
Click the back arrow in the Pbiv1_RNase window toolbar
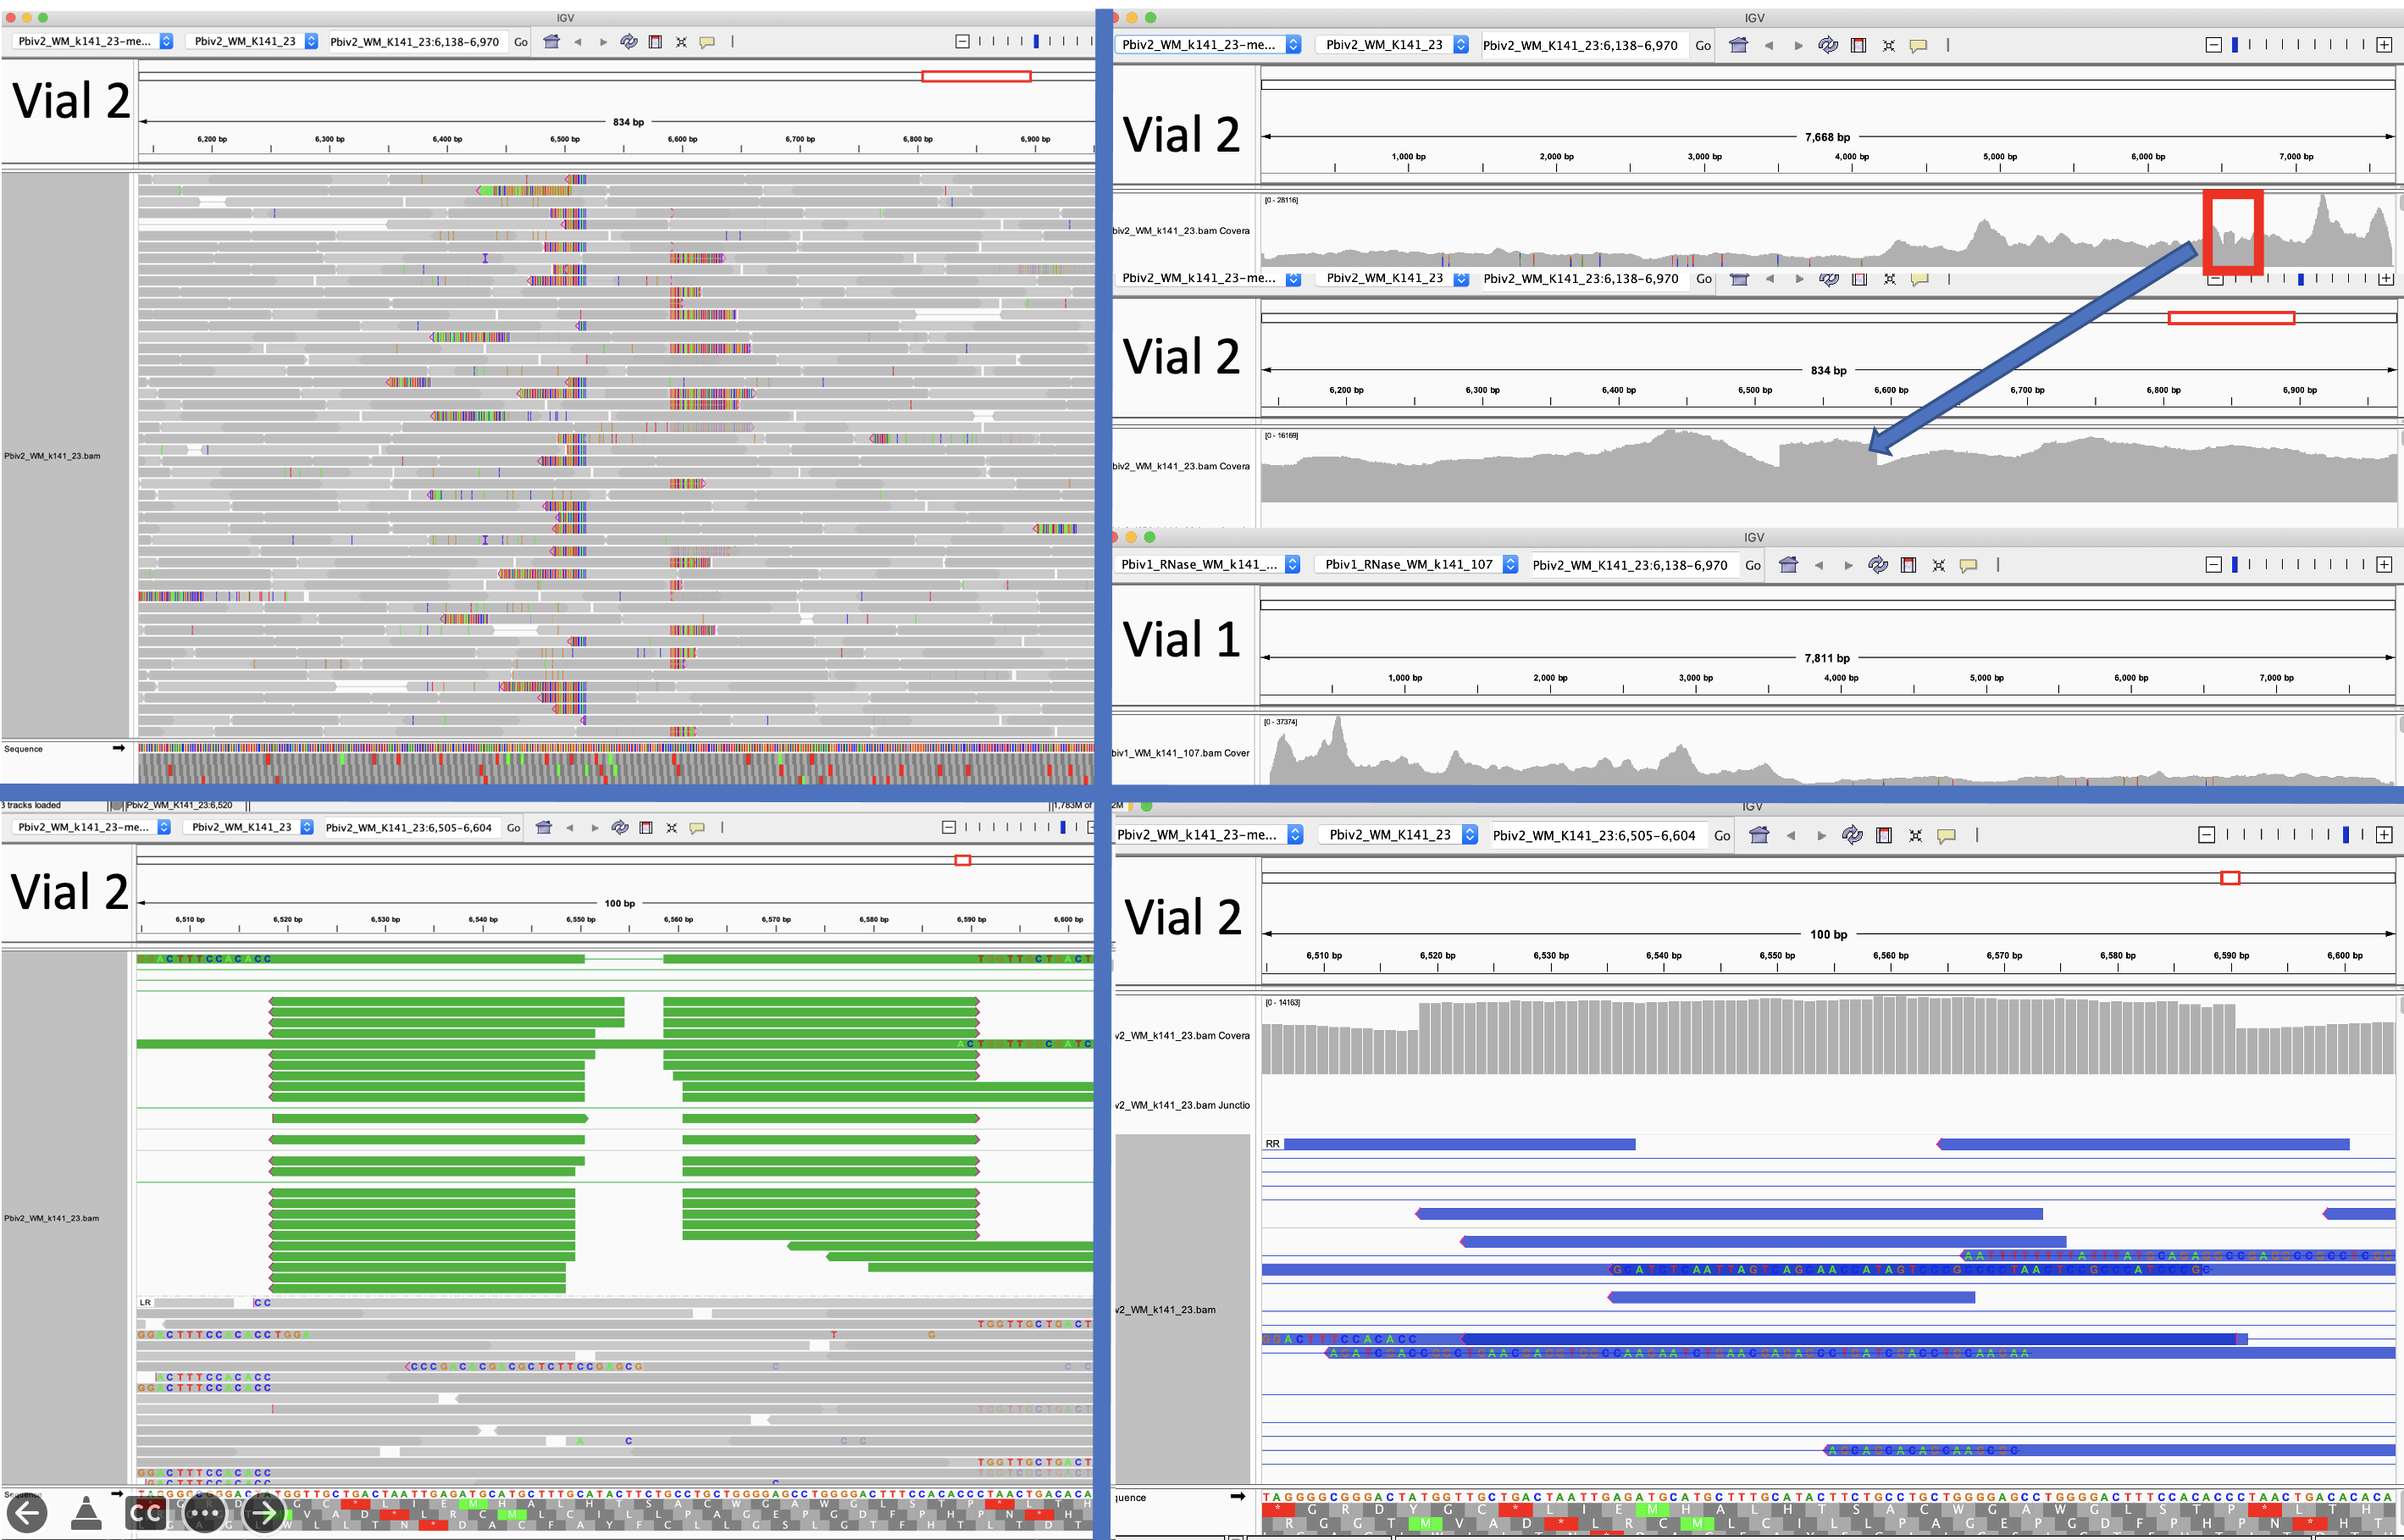(x=1818, y=565)
